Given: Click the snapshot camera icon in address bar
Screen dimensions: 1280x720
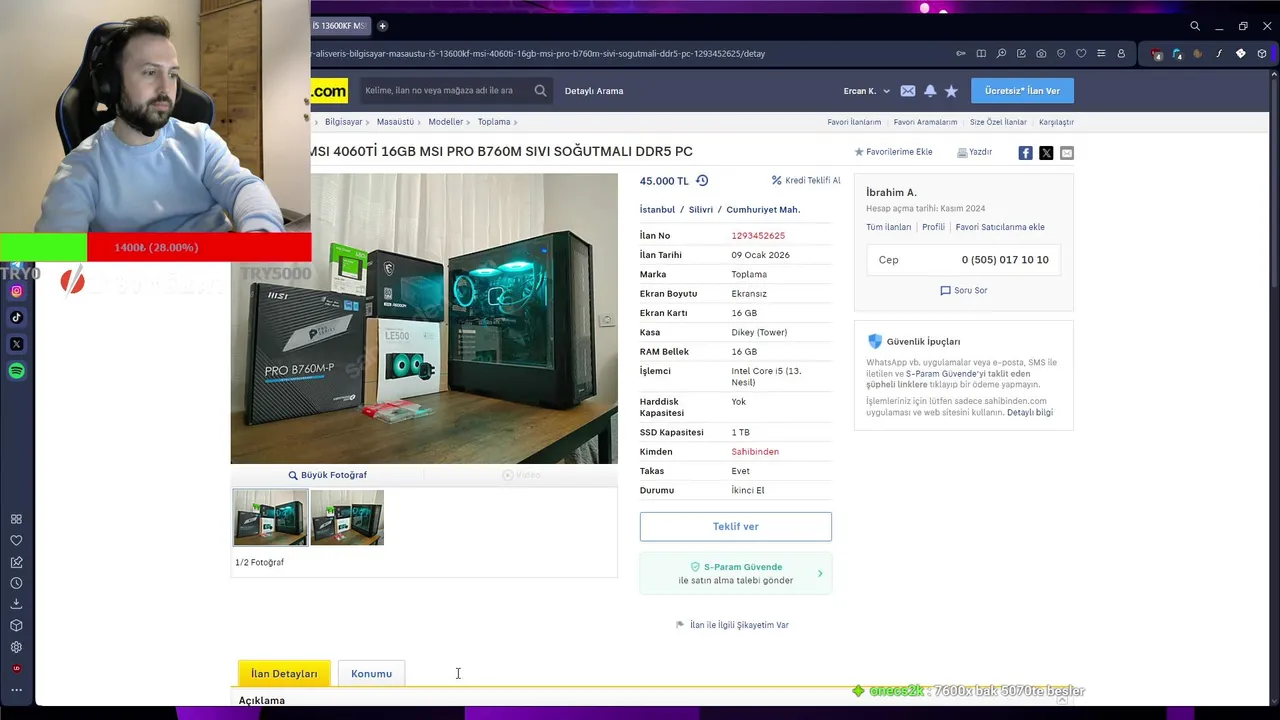Looking at the screenshot, I should (x=1041, y=53).
